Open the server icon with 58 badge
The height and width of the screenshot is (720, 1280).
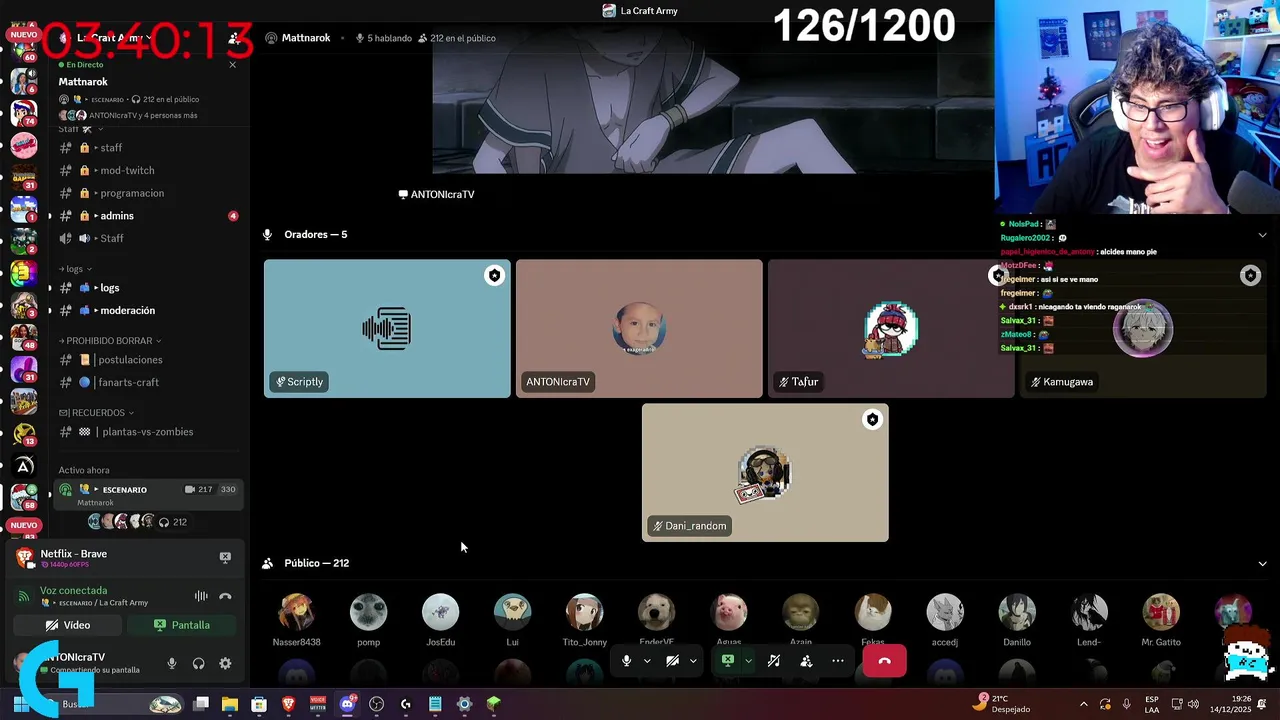coord(23,495)
